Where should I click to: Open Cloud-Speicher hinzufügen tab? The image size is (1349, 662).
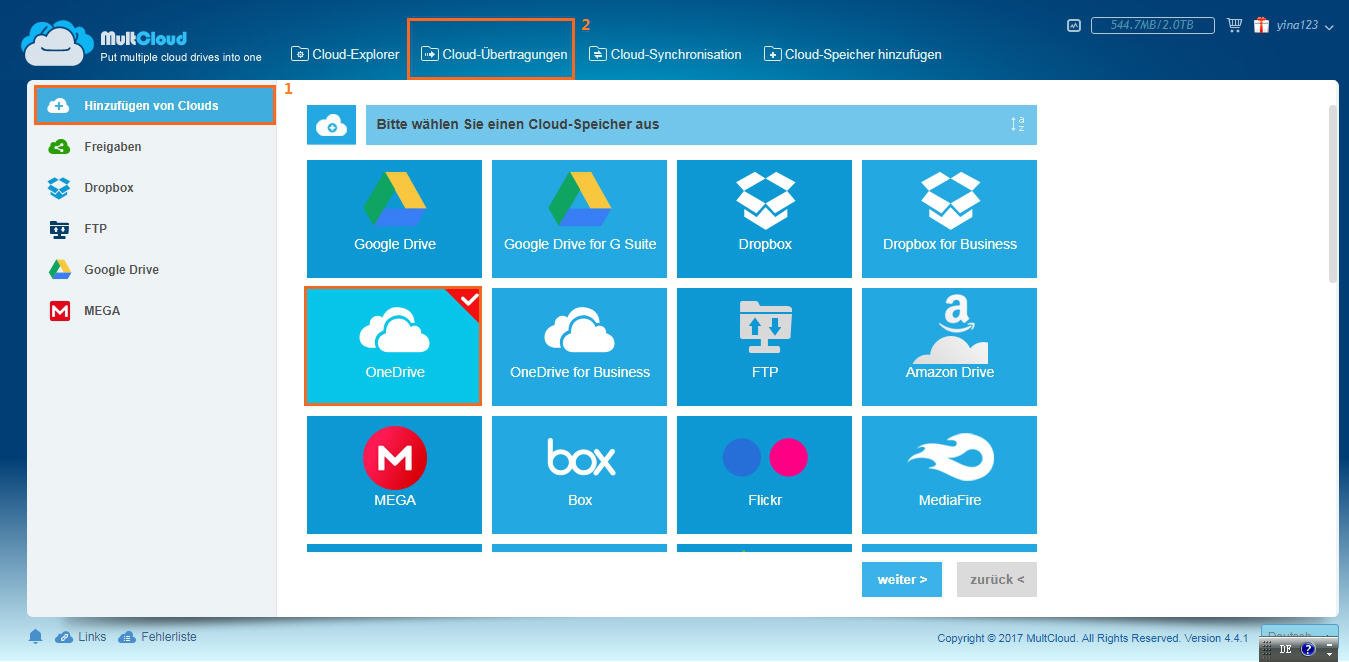[853, 54]
